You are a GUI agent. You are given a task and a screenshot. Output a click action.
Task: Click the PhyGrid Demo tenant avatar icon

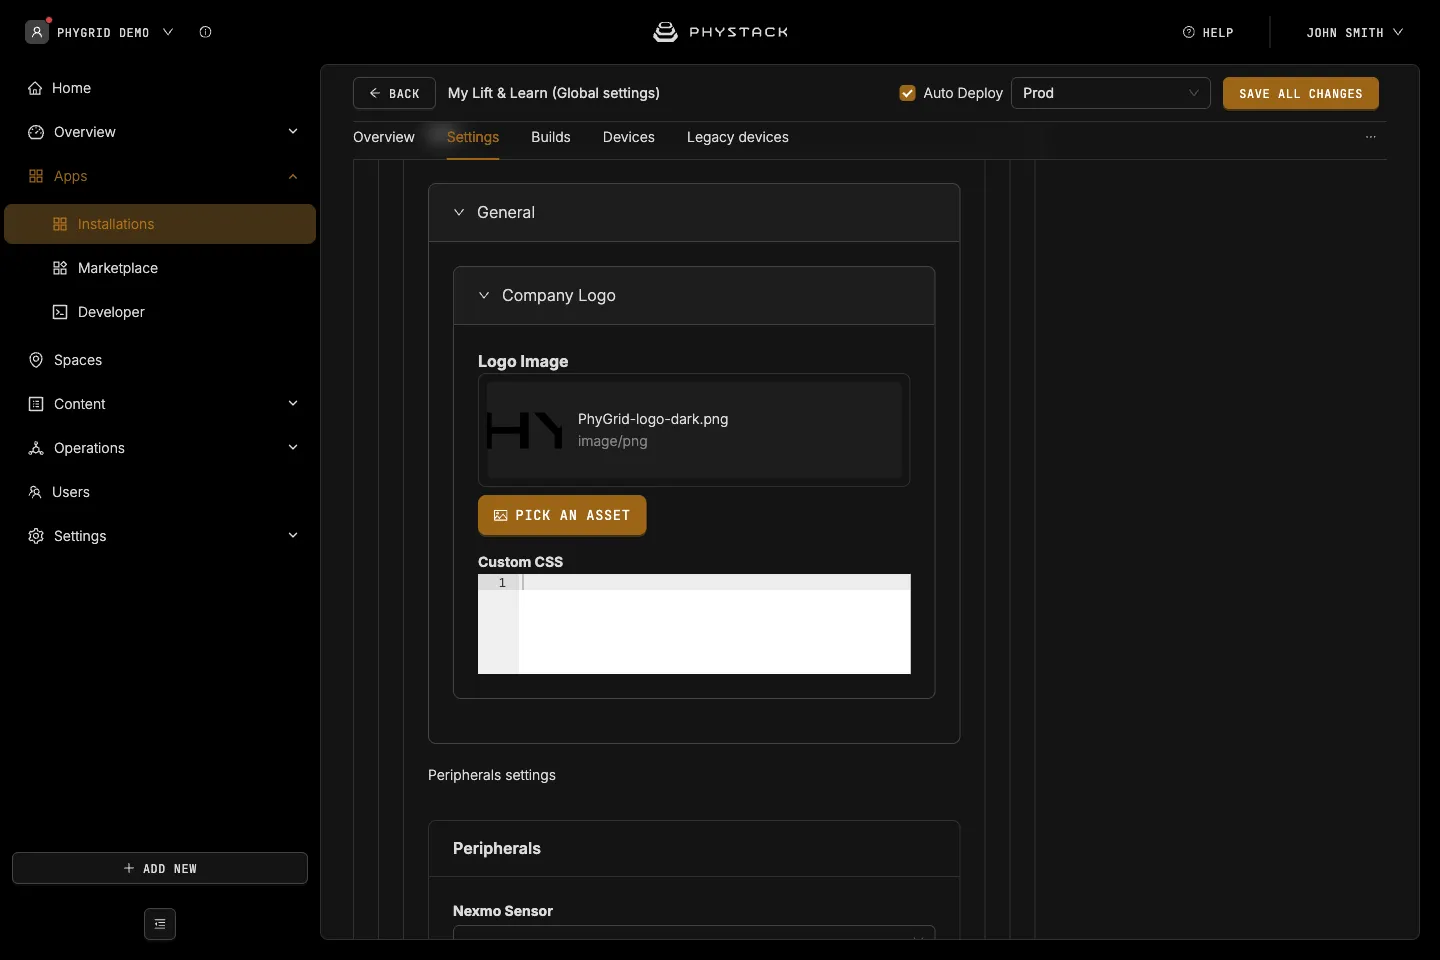pyautogui.click(x=37, y=32)
